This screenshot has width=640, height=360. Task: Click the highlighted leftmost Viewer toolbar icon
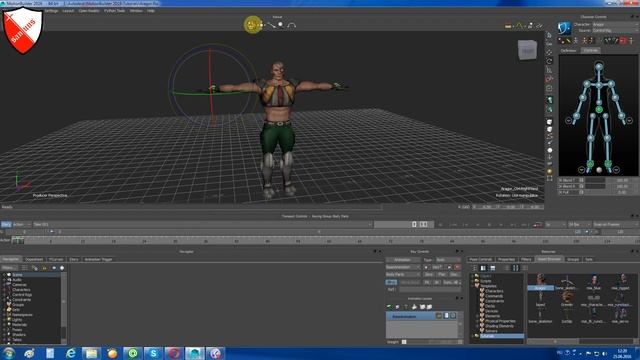point(253,25)
